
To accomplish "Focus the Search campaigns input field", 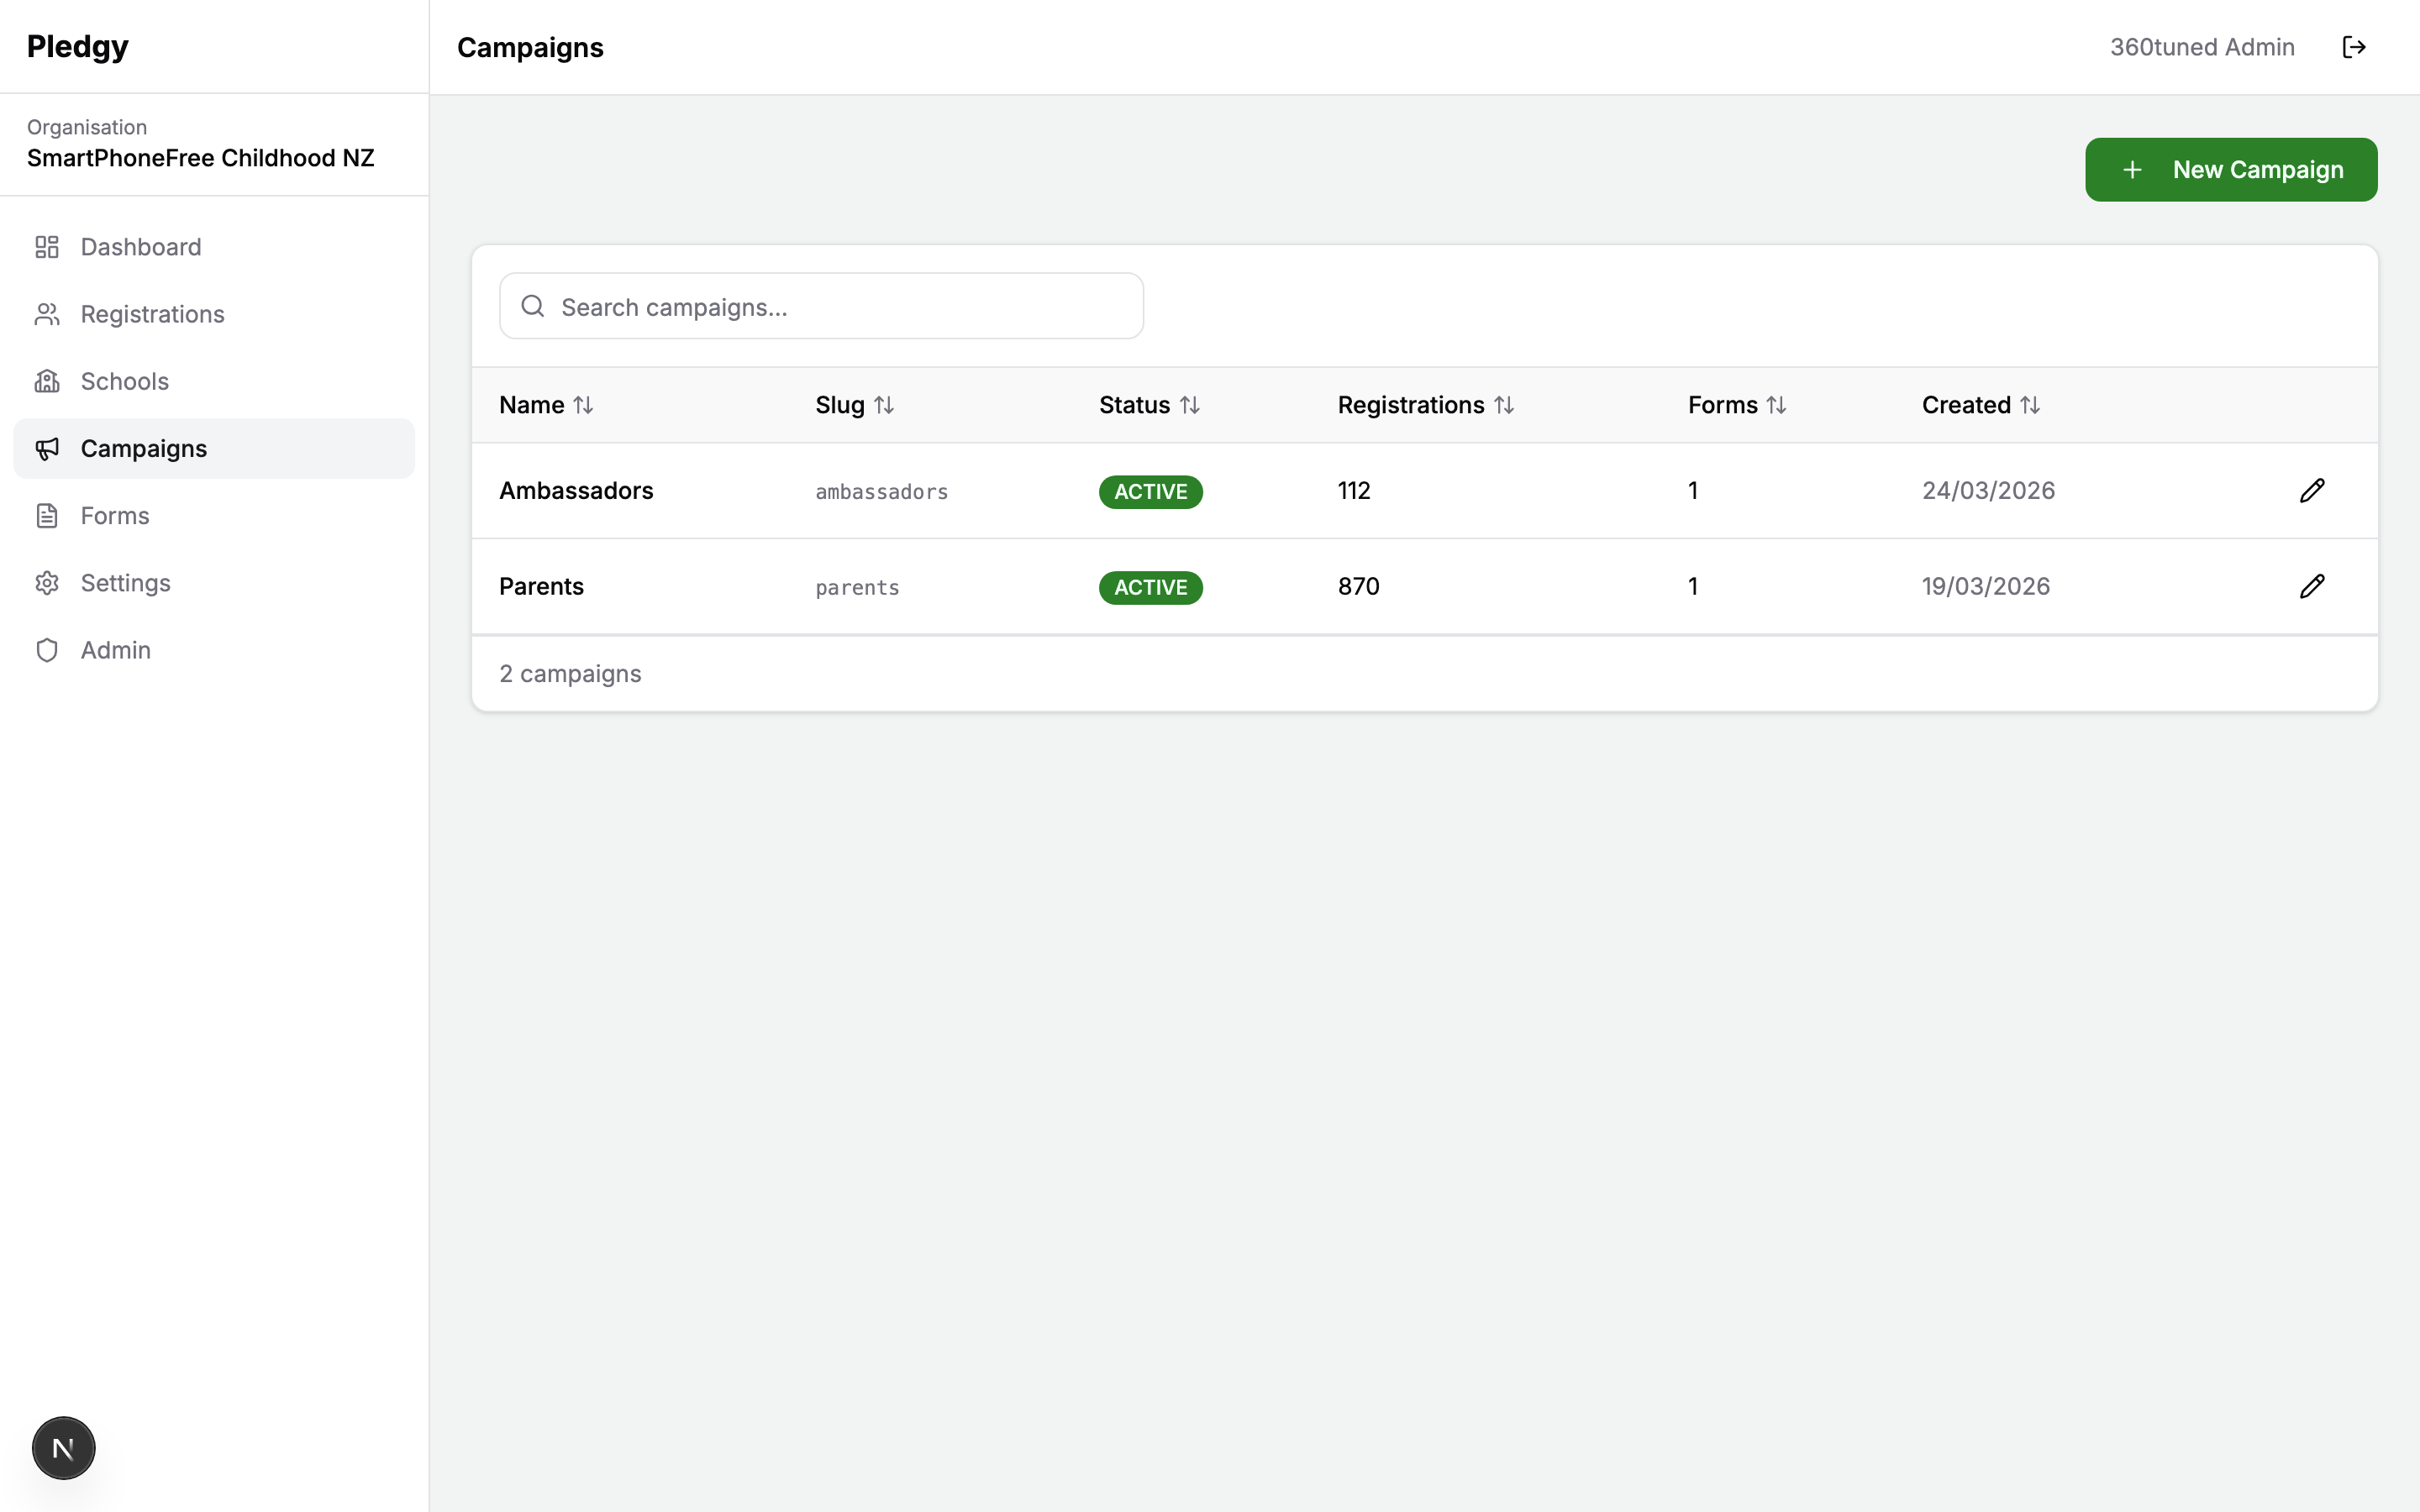I will (x=821, y=306).
